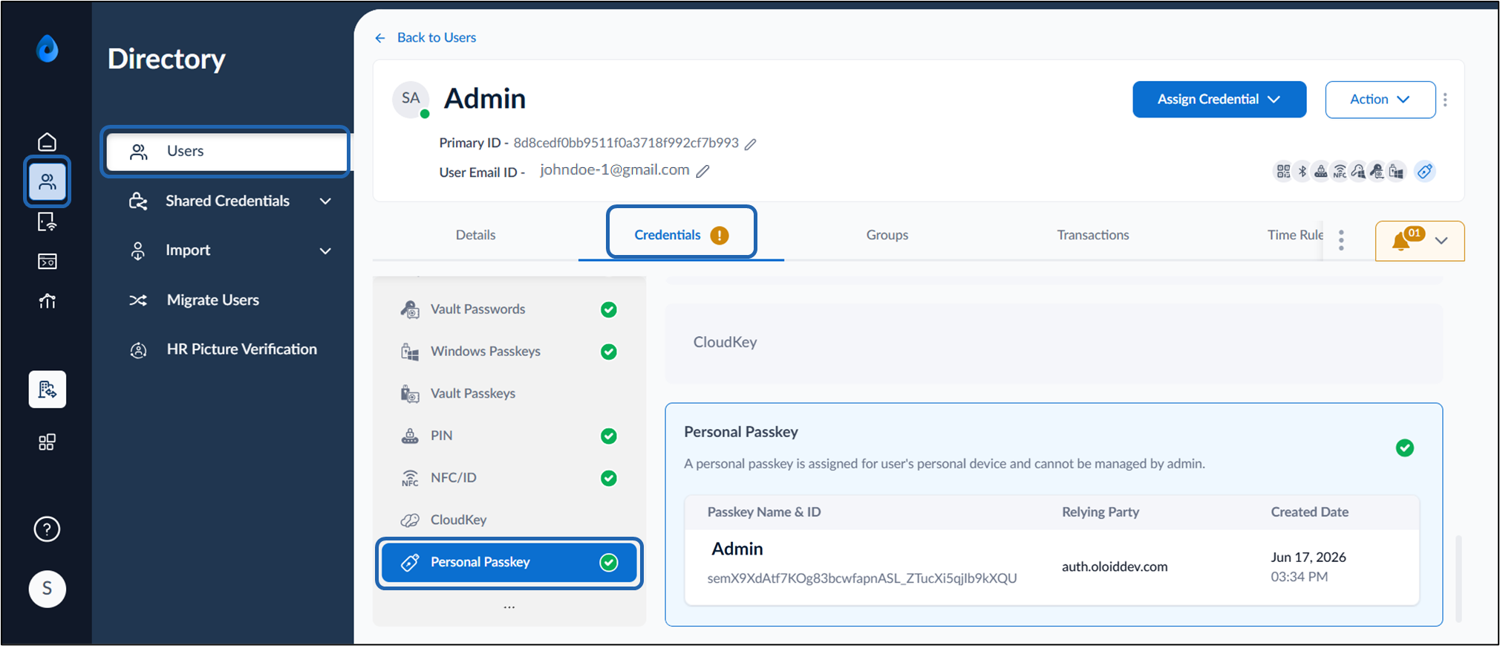Select Vault Passwords credential type
Screen dimensions: 1500x646
click(x=509, y=310)
